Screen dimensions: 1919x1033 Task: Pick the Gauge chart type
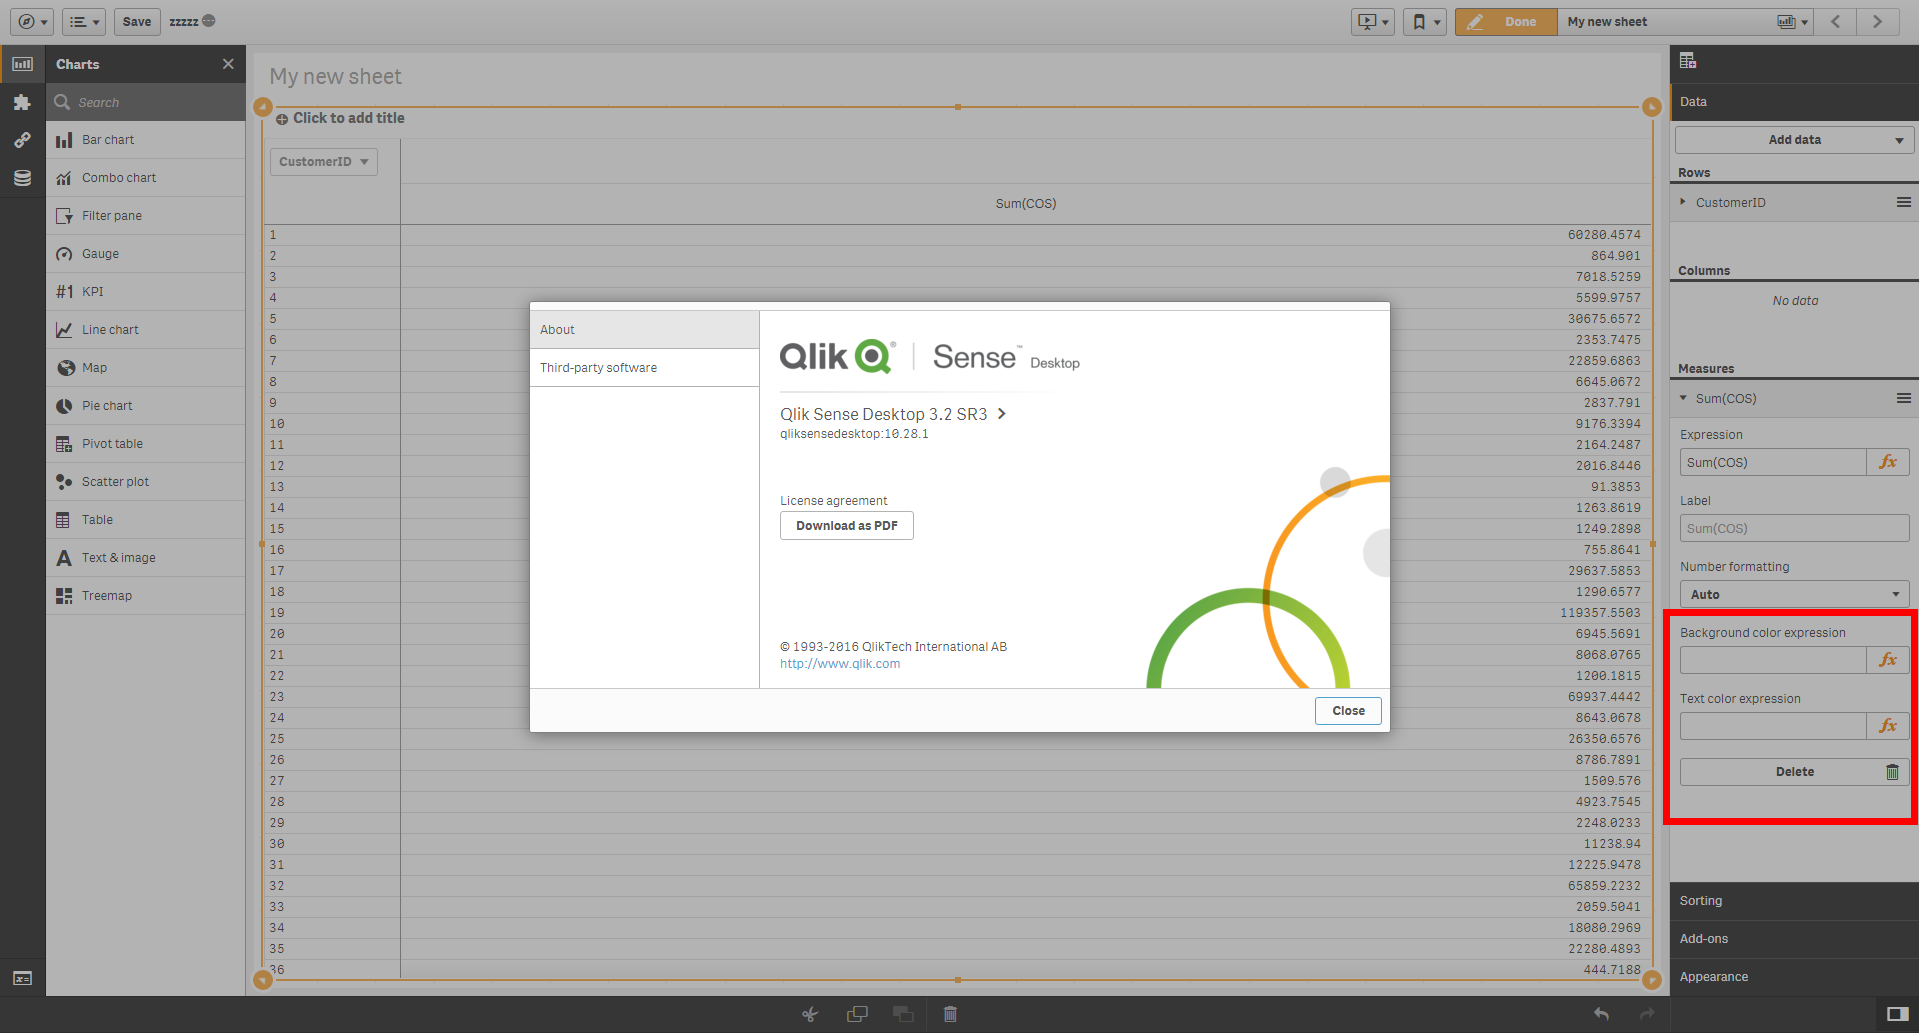coord(146,254)
